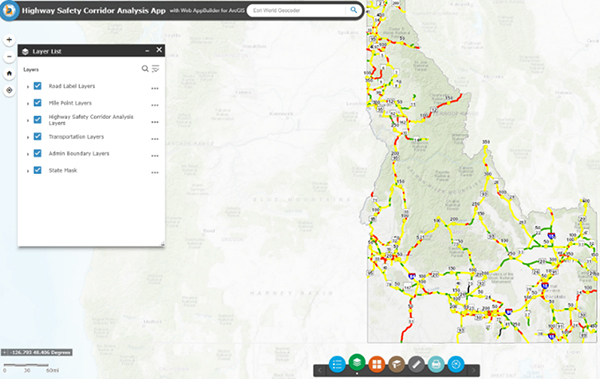Click the app logo in the header

(9, 10)
